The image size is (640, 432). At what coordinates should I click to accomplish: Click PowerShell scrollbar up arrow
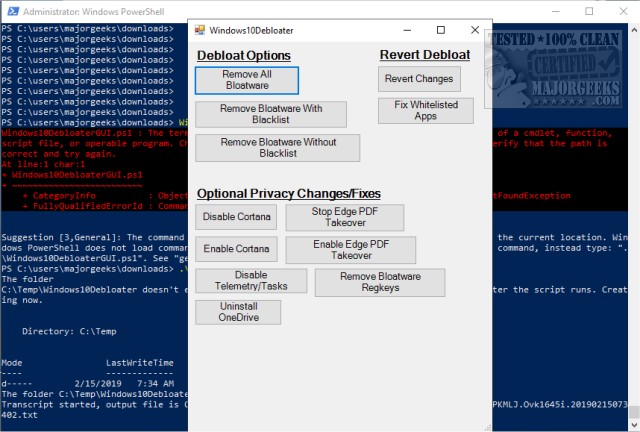click(634, 30)
